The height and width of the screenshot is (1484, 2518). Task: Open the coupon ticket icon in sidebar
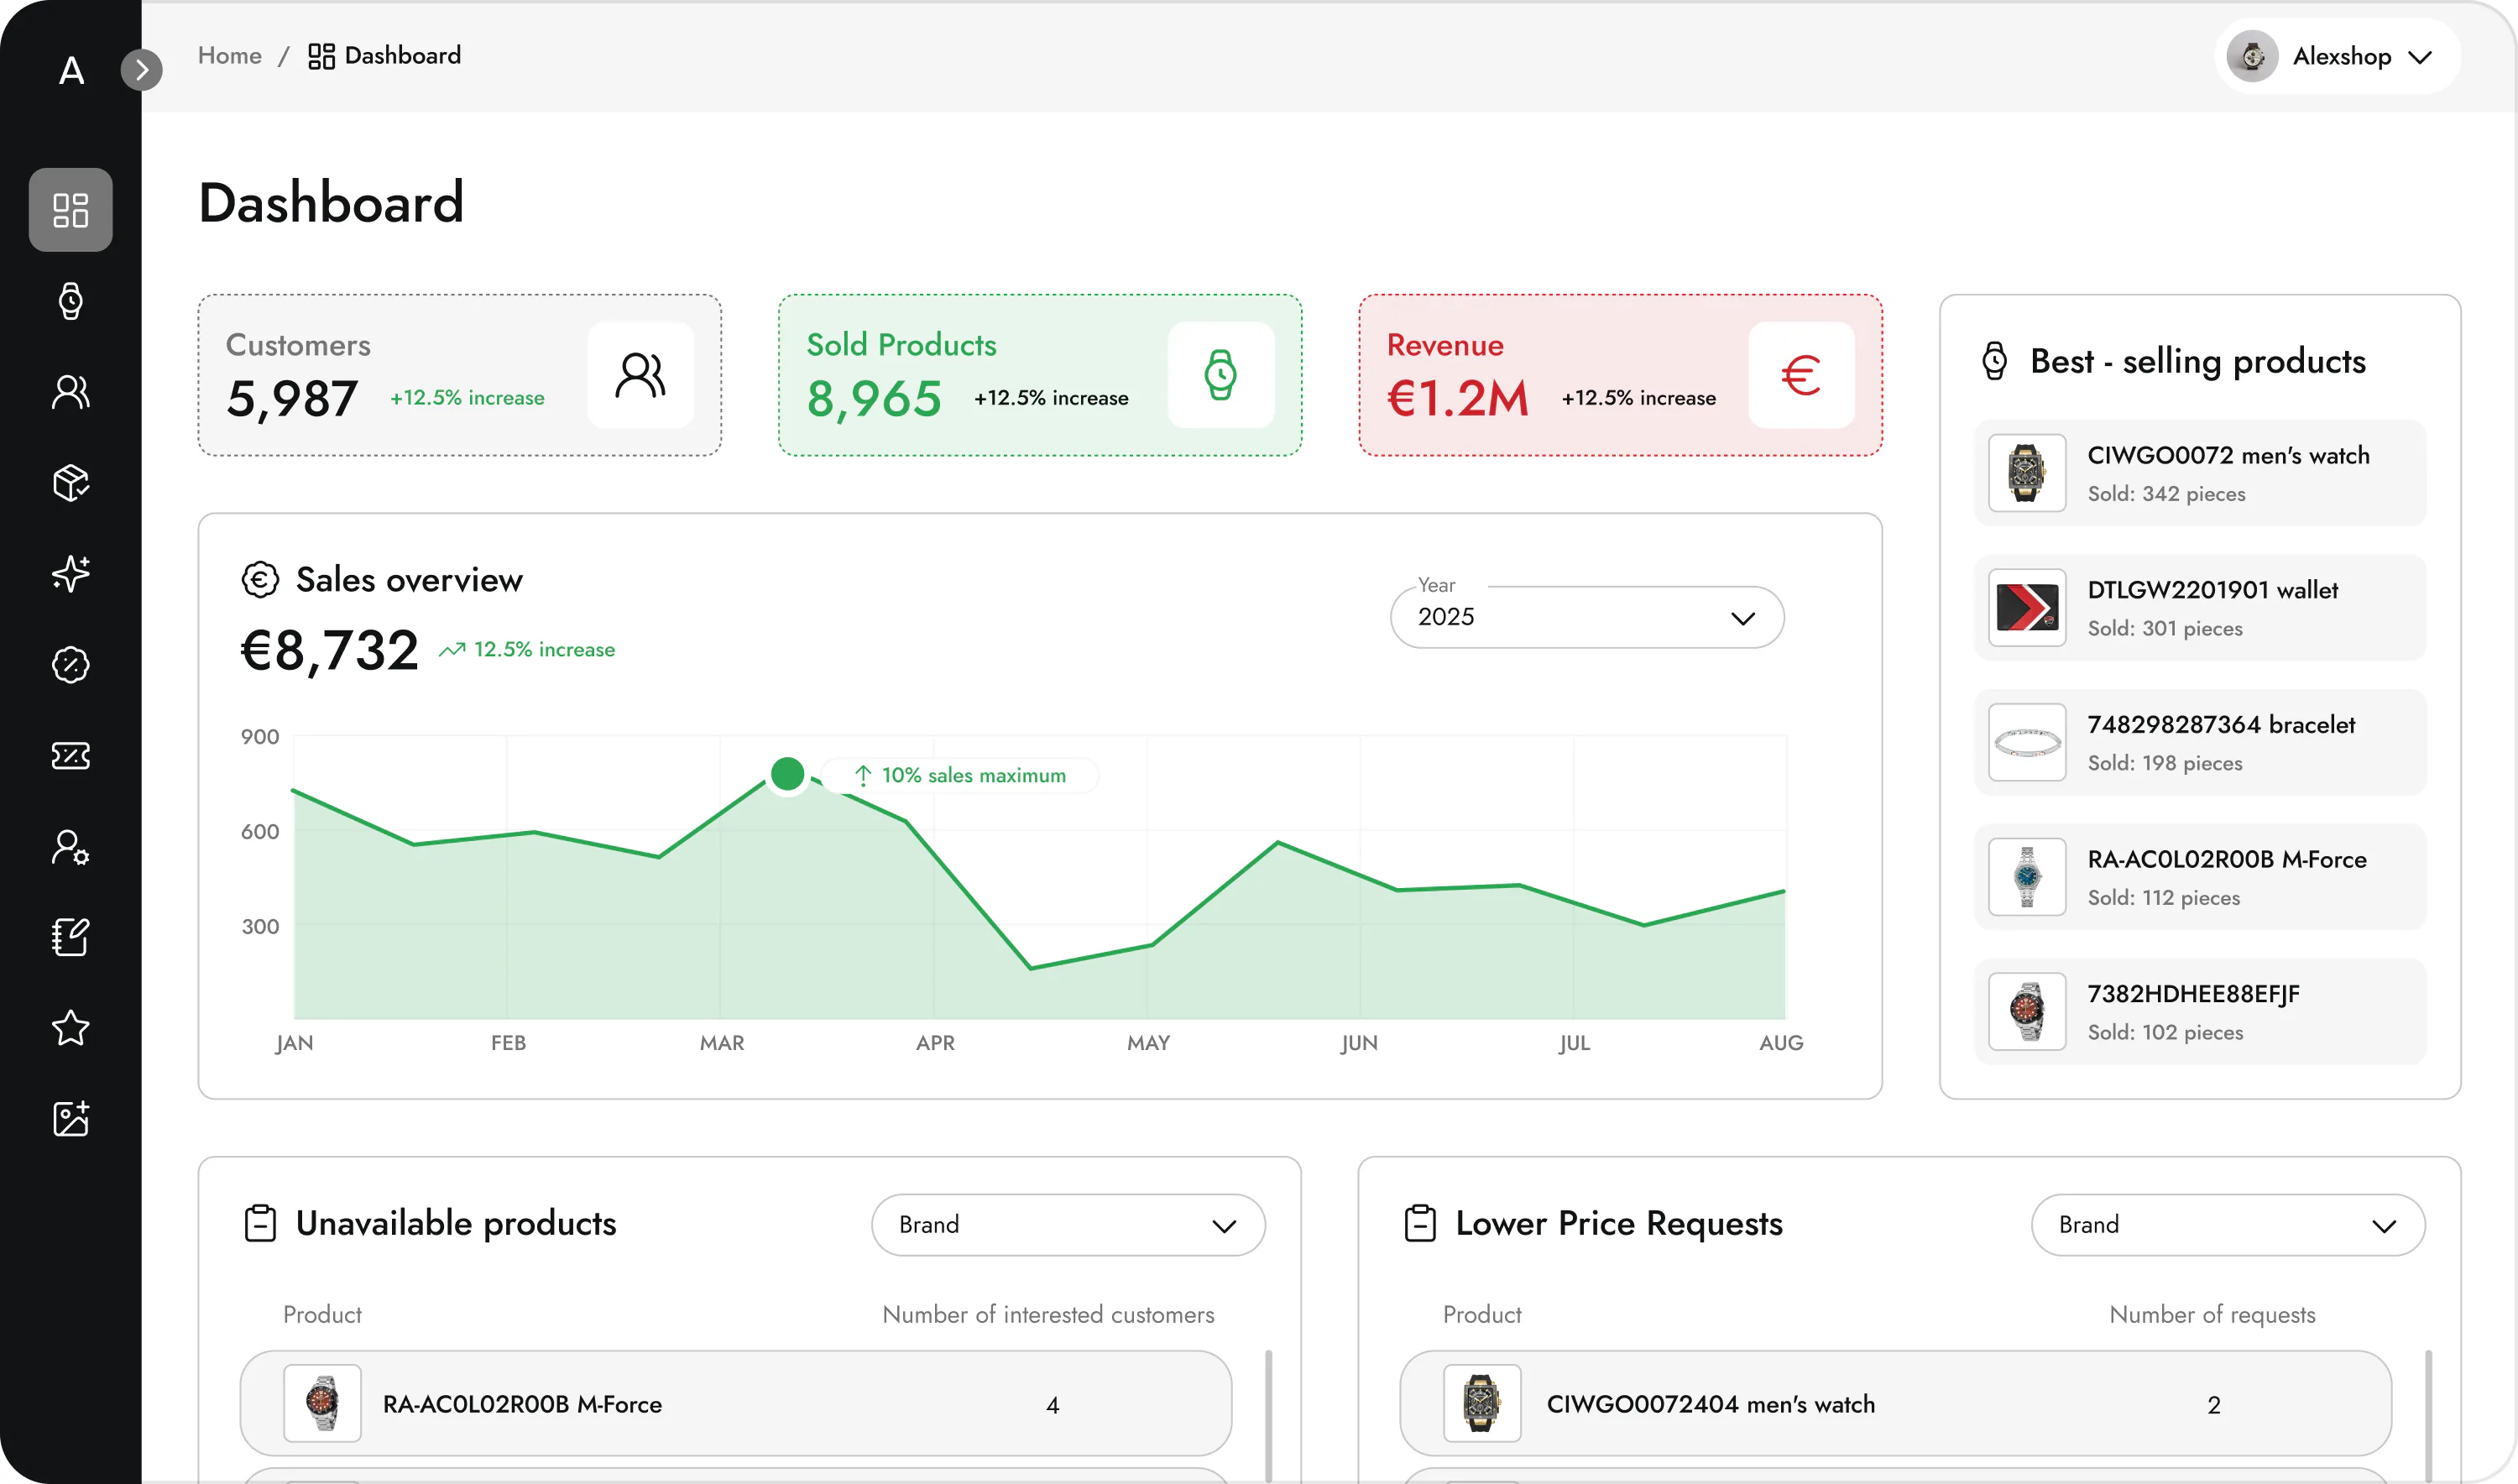tap(70, 756)
